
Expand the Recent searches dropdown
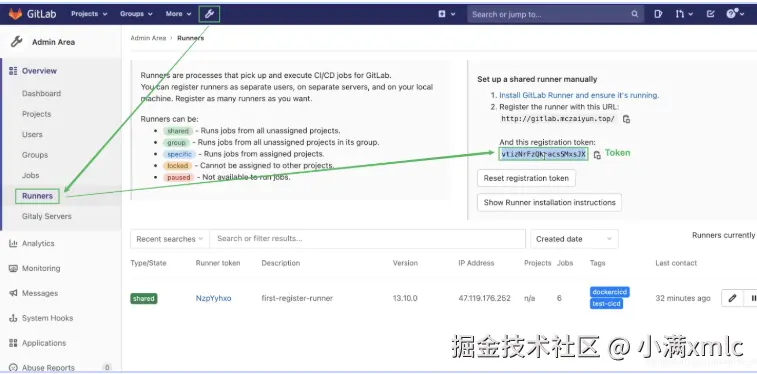click(x=169, y=239)
